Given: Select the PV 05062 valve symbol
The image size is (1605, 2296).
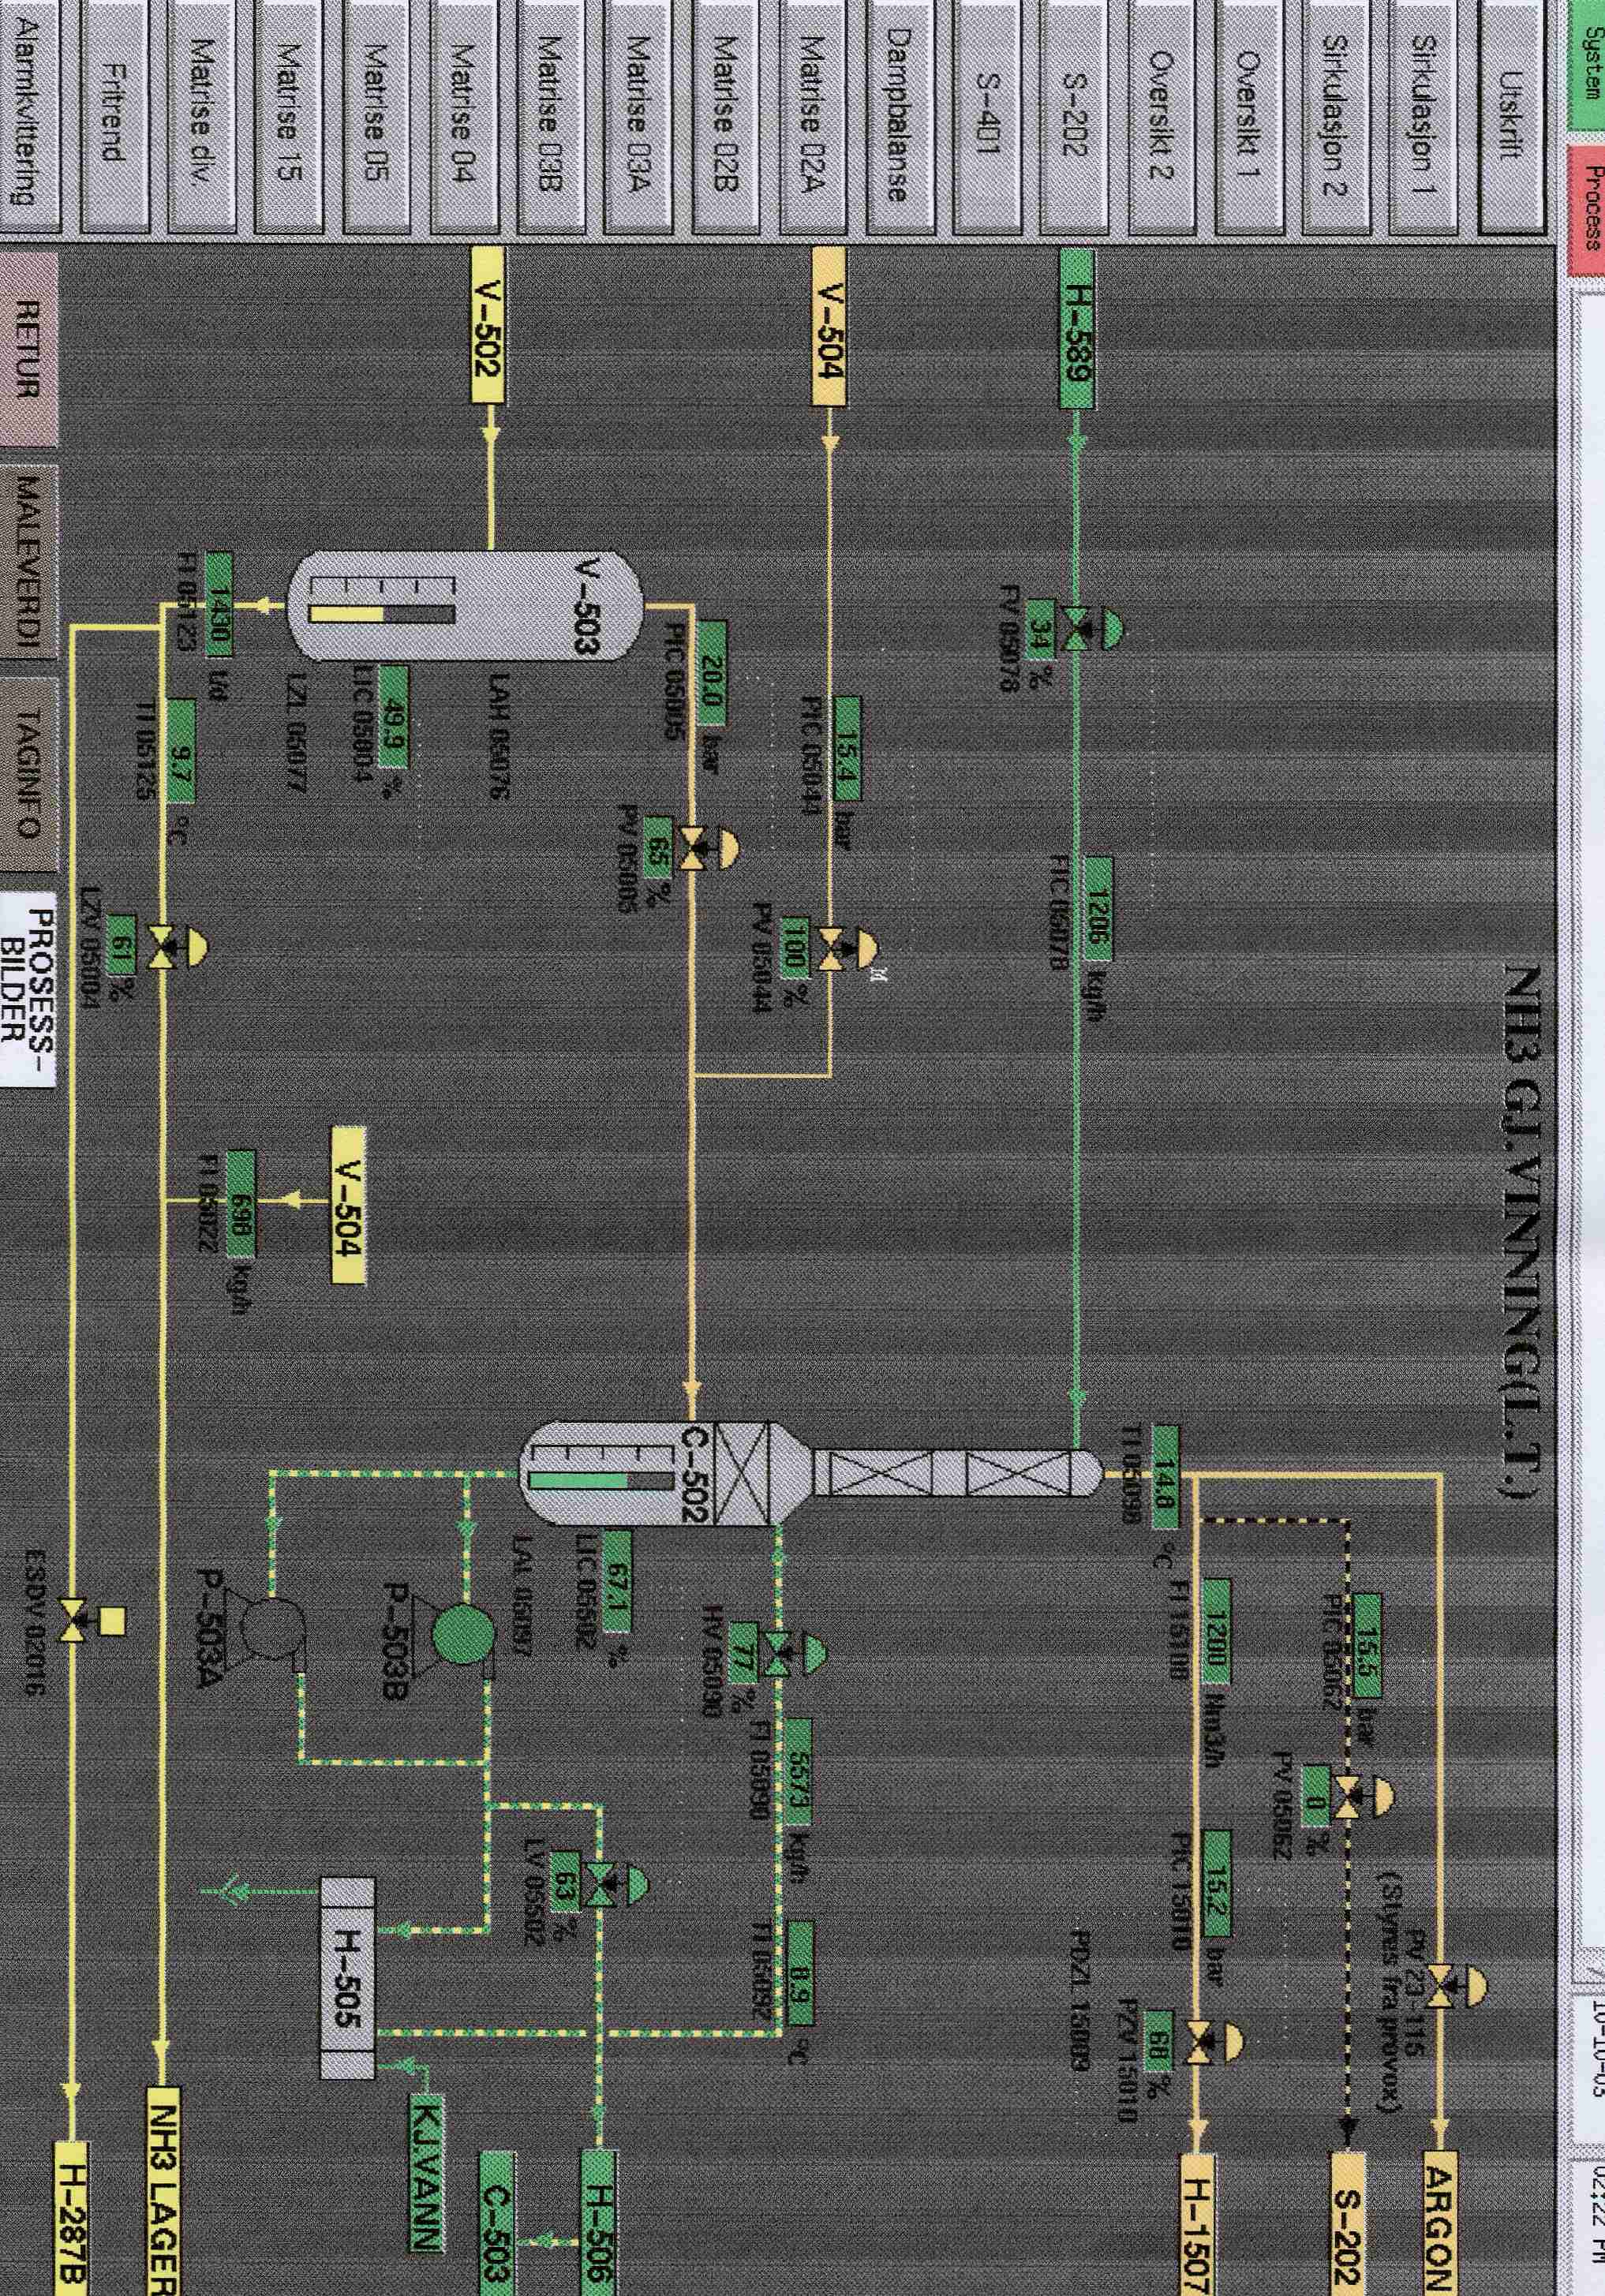Looking at the screenshot, I should coord(1364,1797).
